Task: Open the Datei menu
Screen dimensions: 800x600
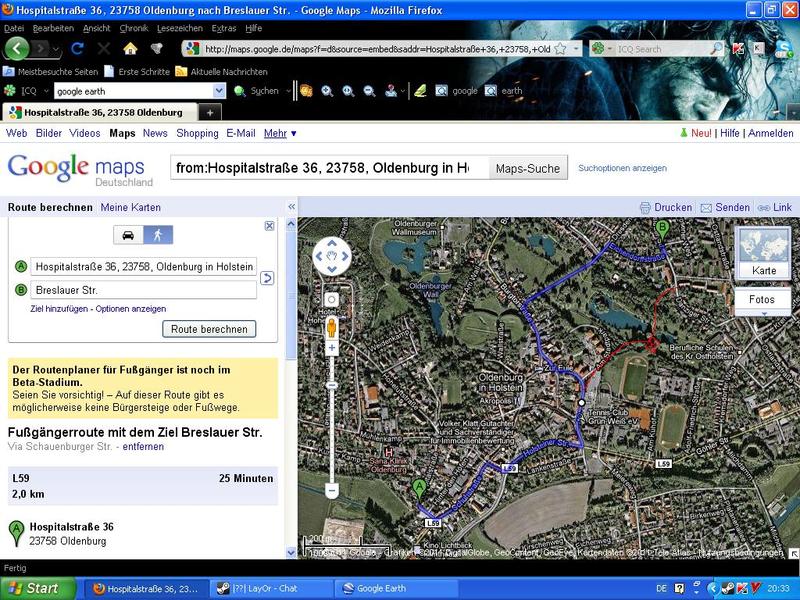Action: [x=14, y=28]
